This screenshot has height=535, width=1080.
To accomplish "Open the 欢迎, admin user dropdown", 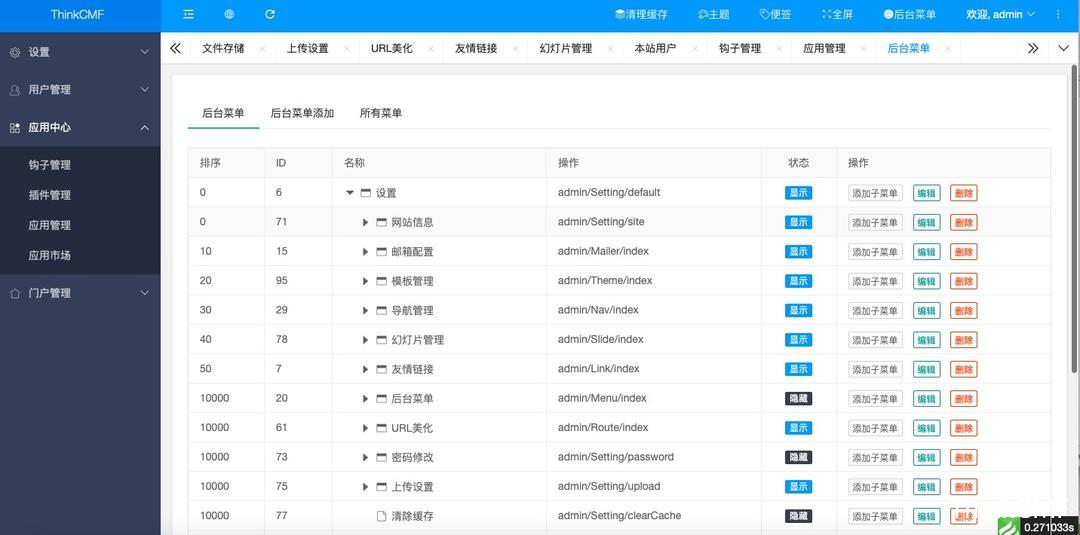I will click(1001, 14).
